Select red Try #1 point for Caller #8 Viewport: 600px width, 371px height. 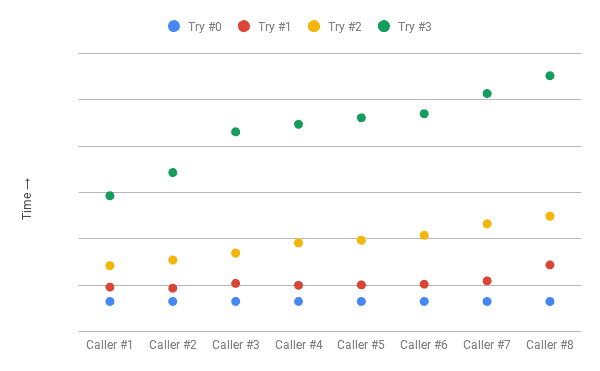click(549, 265)
